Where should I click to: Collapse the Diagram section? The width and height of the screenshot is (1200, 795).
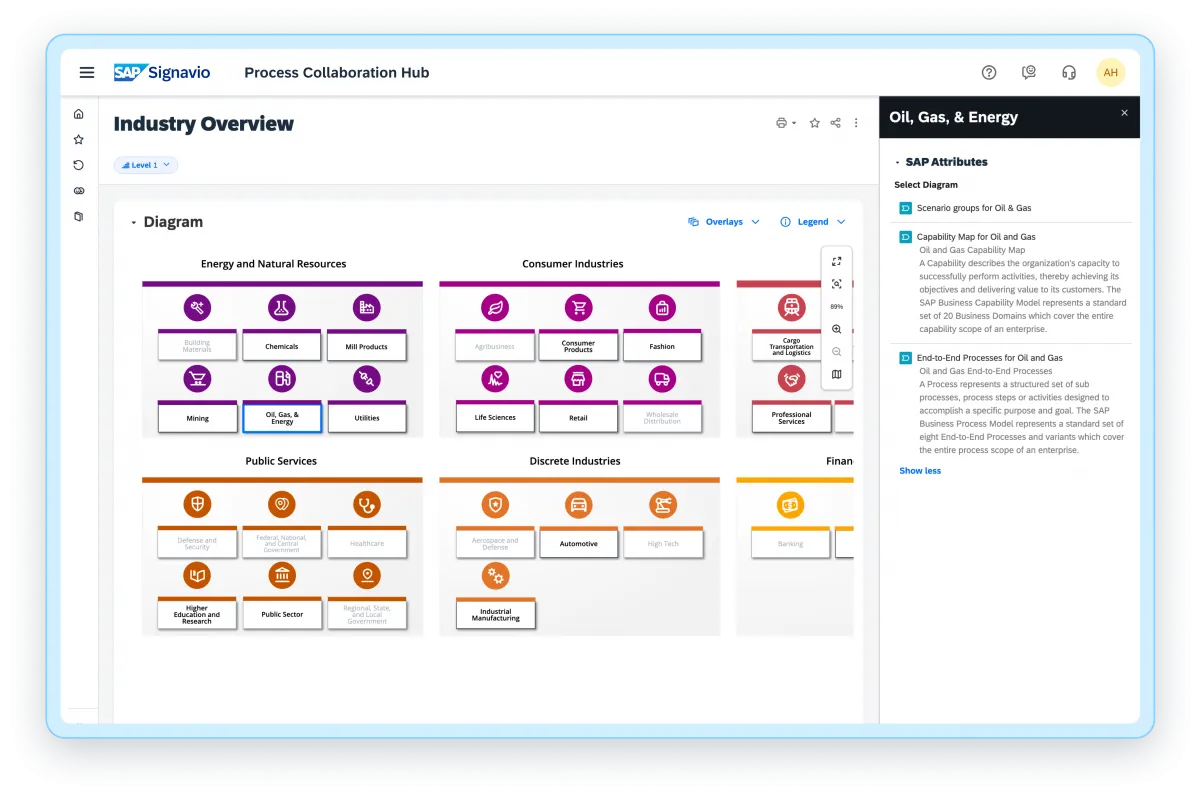134,222
